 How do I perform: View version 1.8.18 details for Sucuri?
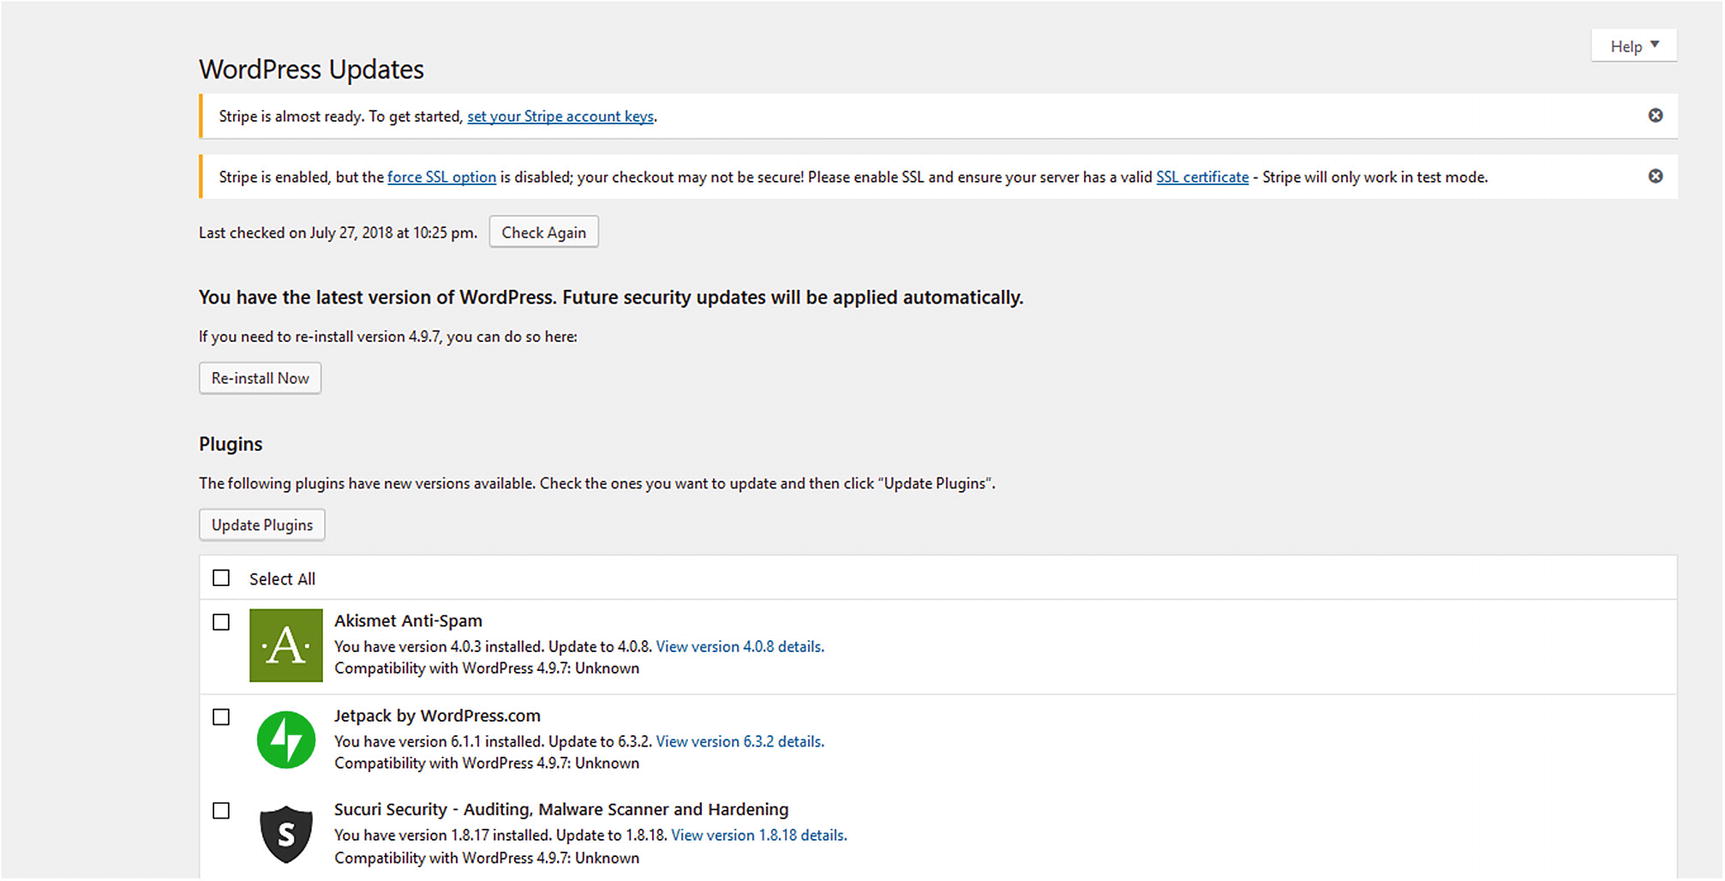(759, 836)
